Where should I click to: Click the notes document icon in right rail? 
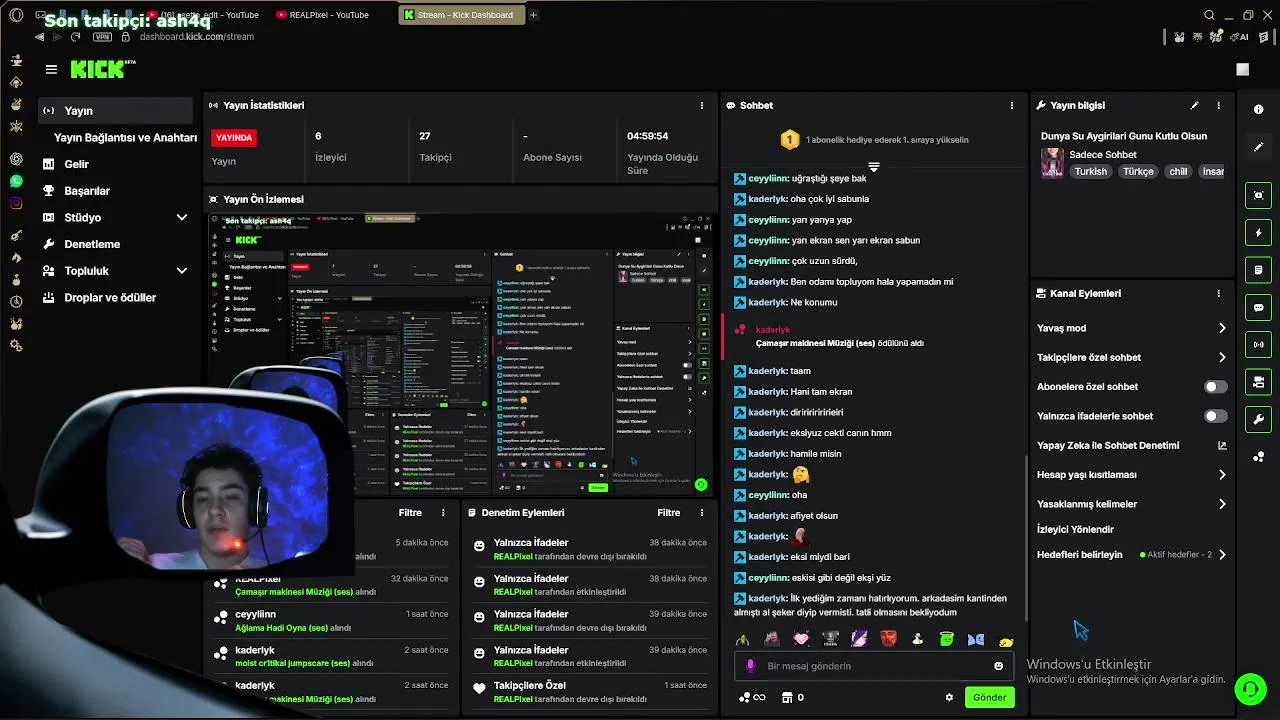tap(1258, 270)
